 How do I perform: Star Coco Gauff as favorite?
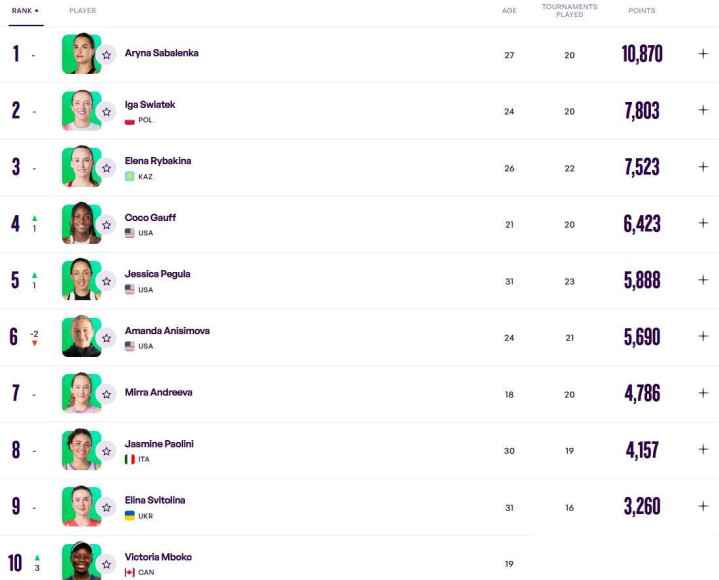pyautogui.click(x=106, y=224)
